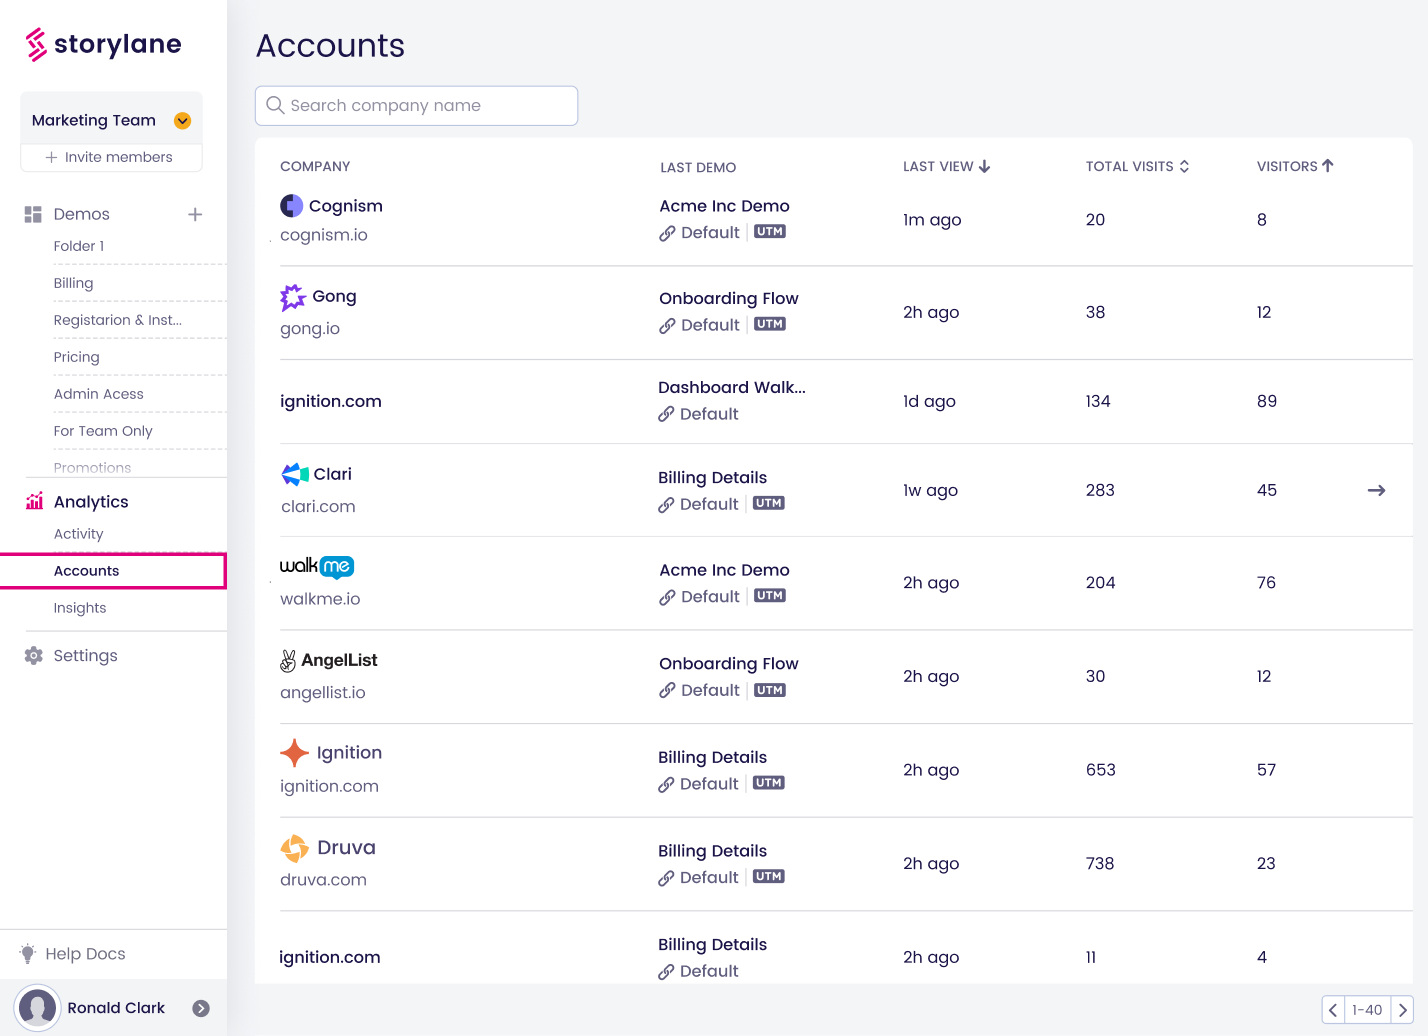Click the Company column header

pos(315,167)
